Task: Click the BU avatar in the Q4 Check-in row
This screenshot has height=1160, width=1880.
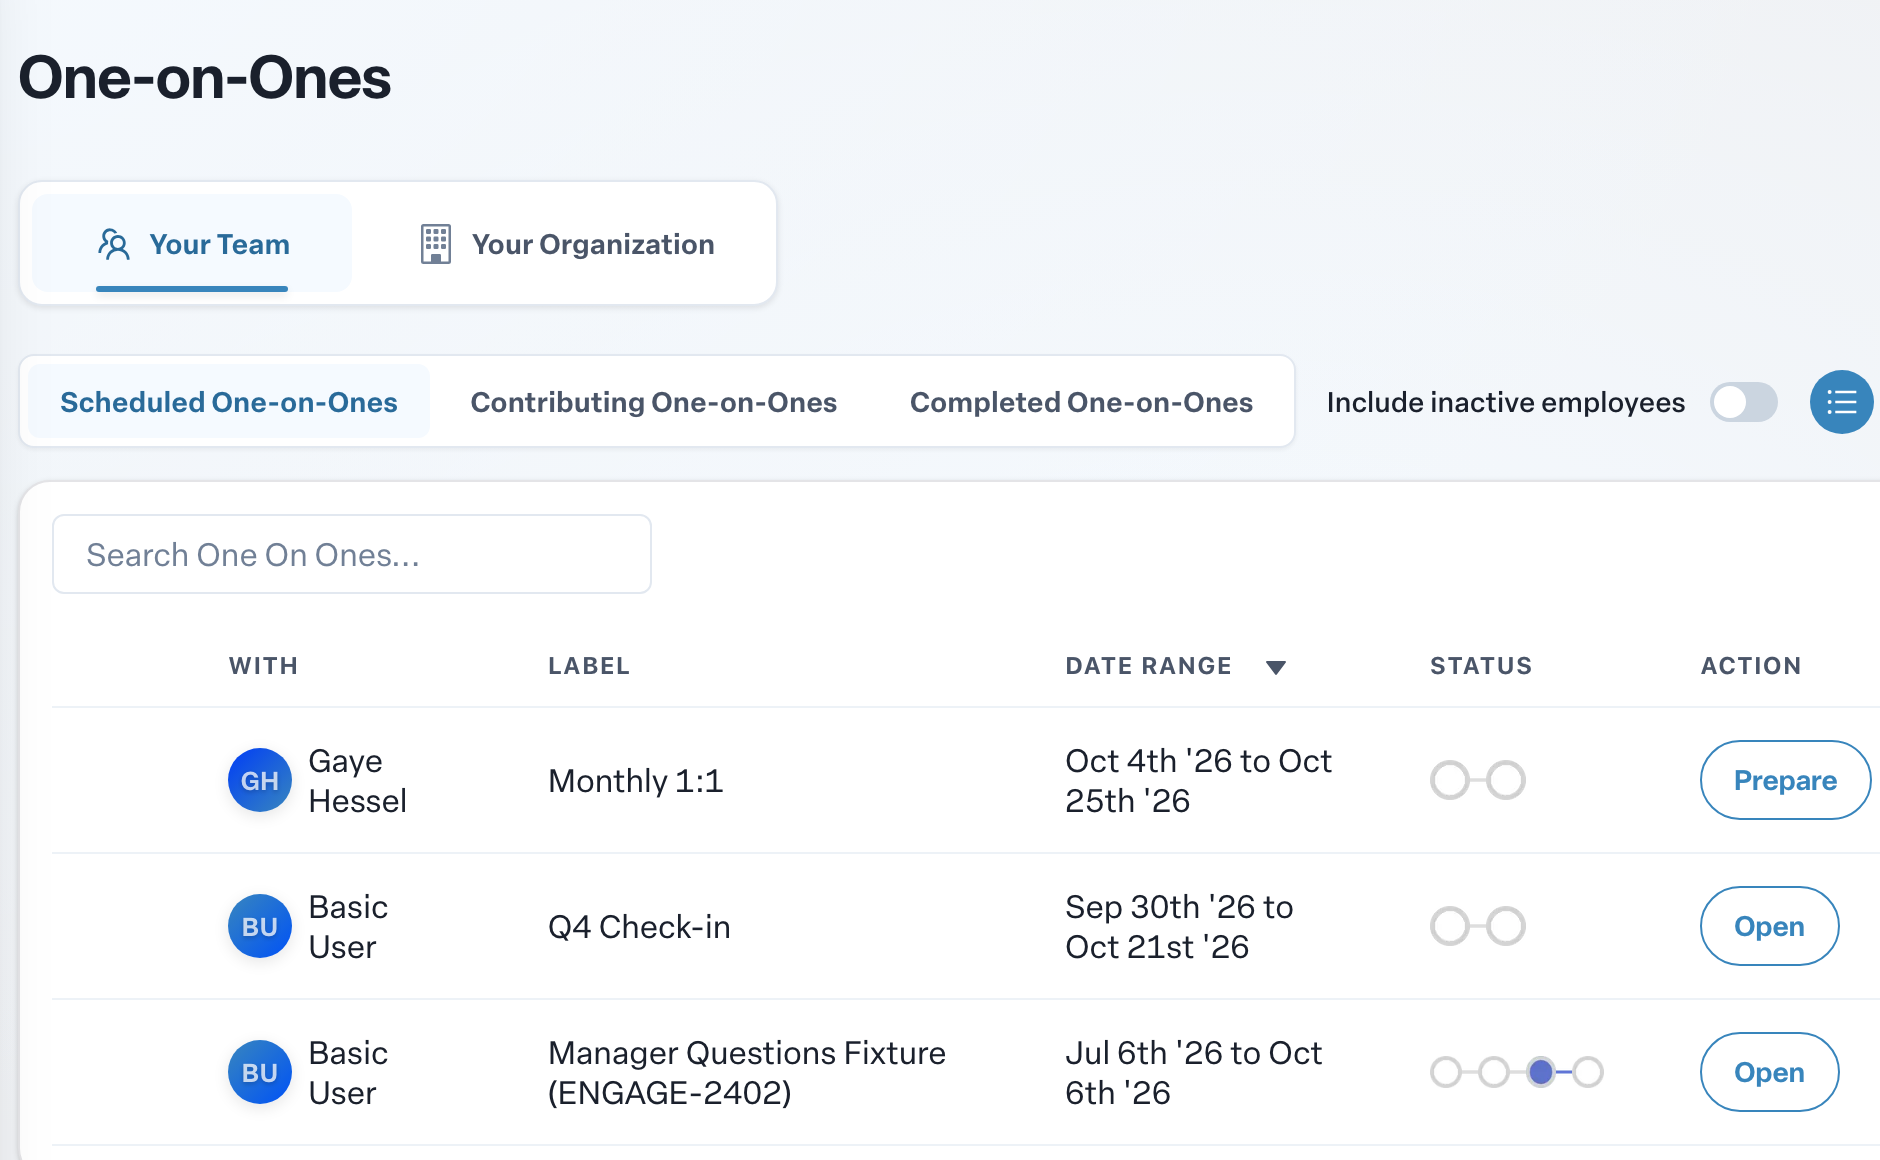Action: coord(260,926)
